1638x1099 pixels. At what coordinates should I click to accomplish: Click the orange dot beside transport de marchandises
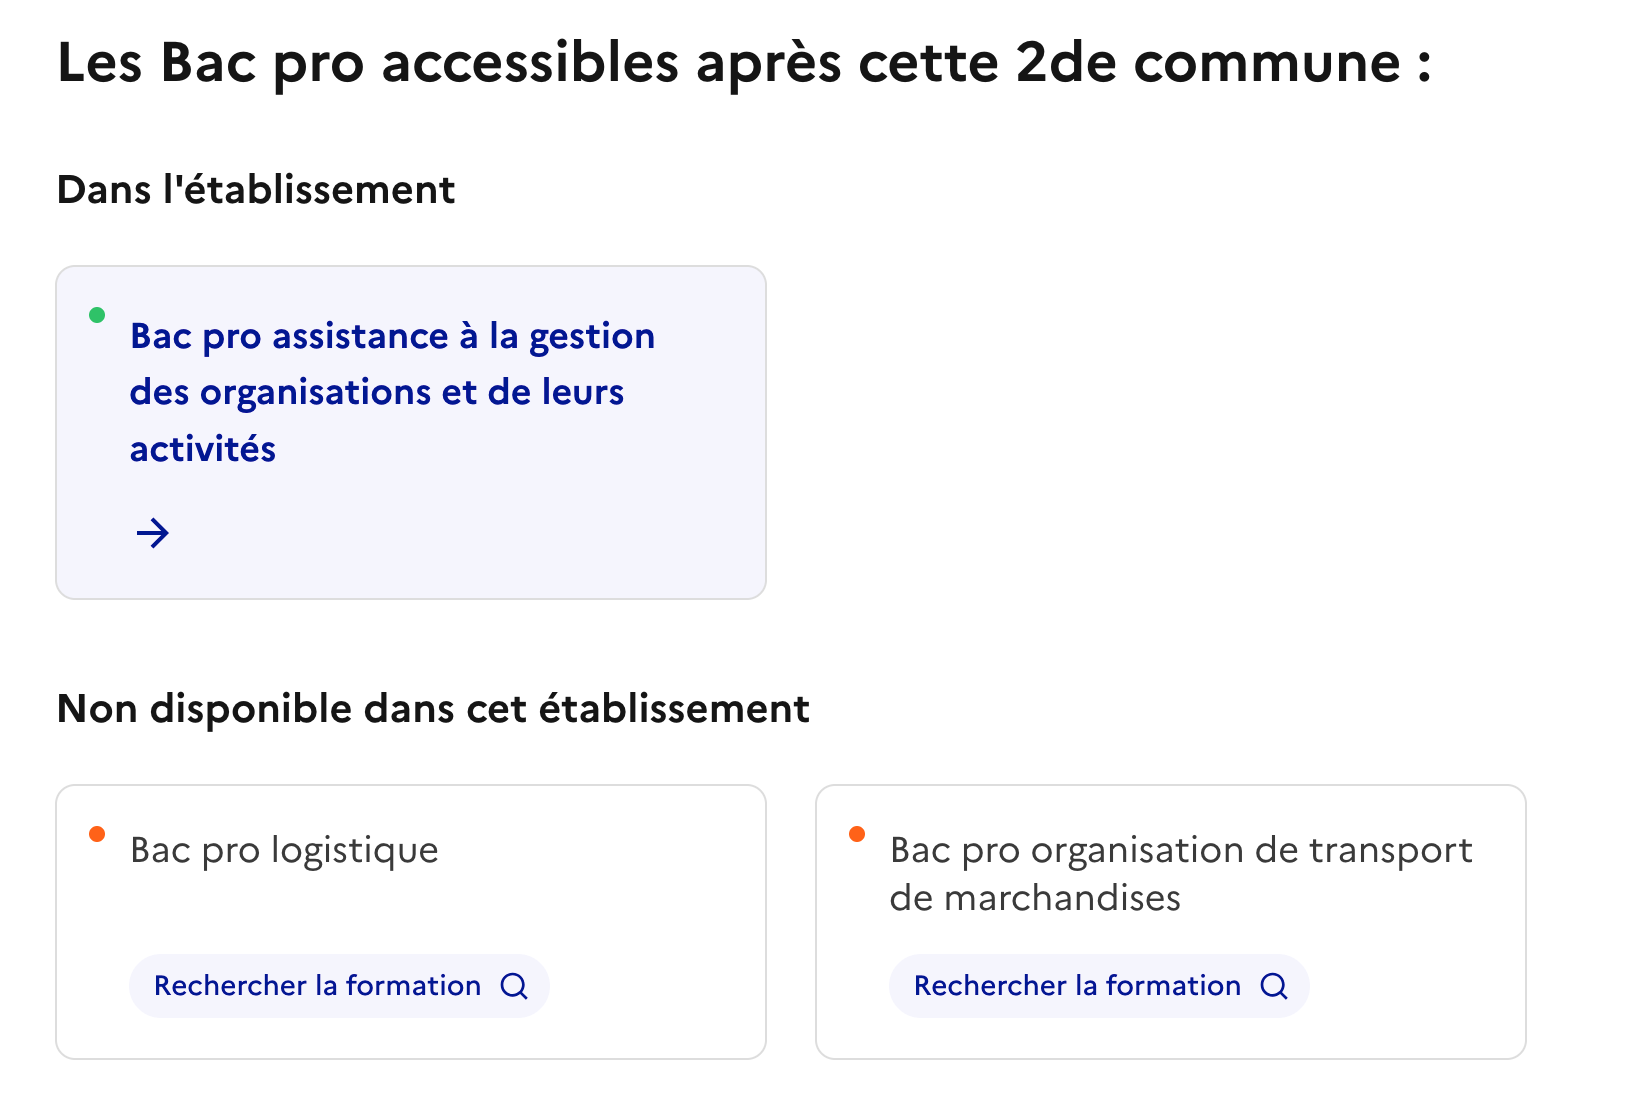(857, 832)
